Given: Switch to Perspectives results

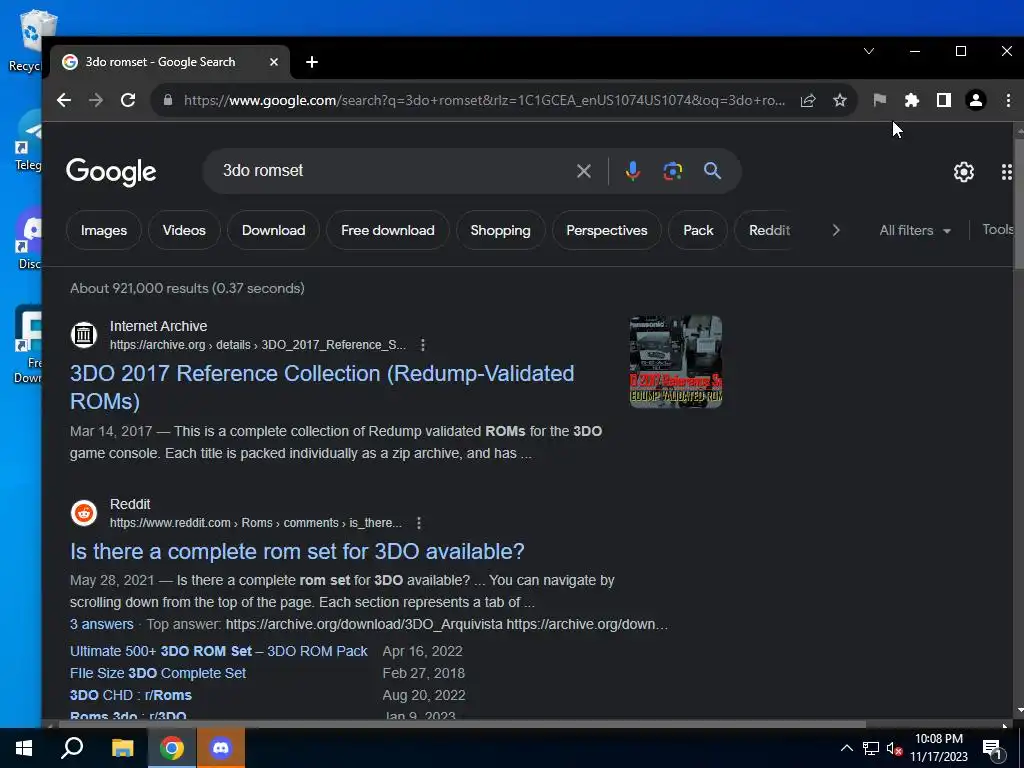Looking at the screenshot, I should click(x=607, y=230).
